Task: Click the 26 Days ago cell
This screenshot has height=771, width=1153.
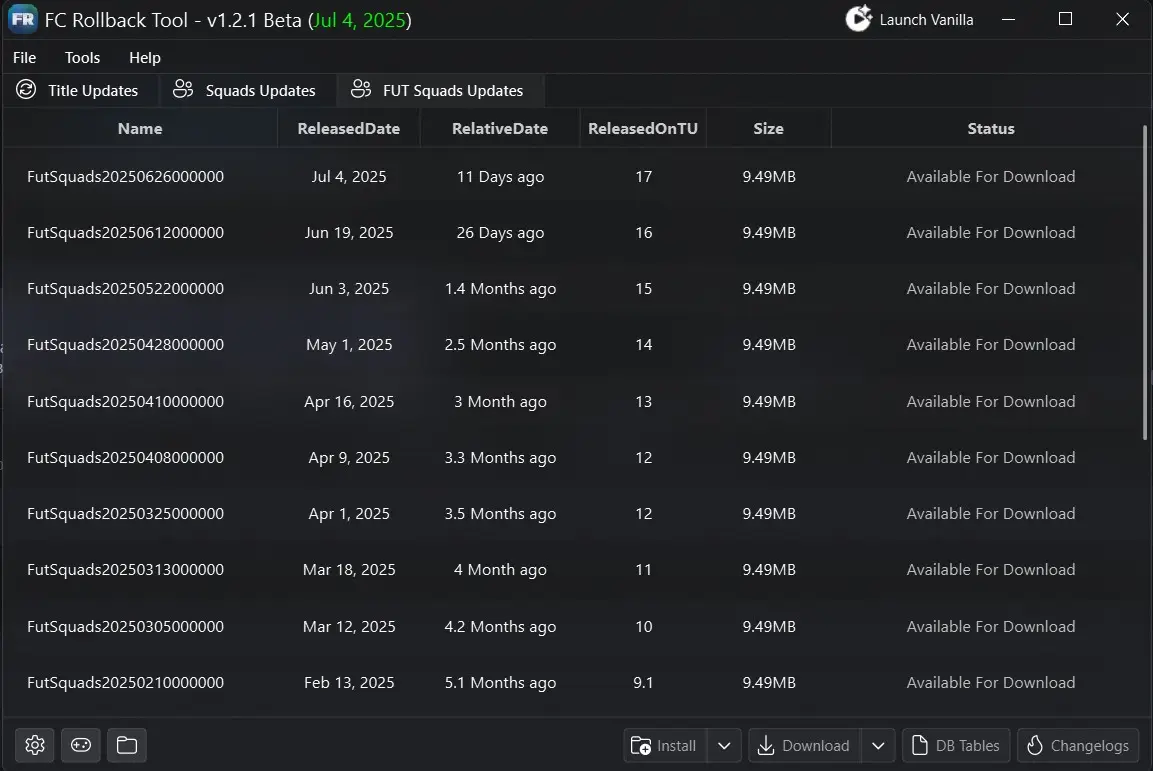Action: click(500, 232)
